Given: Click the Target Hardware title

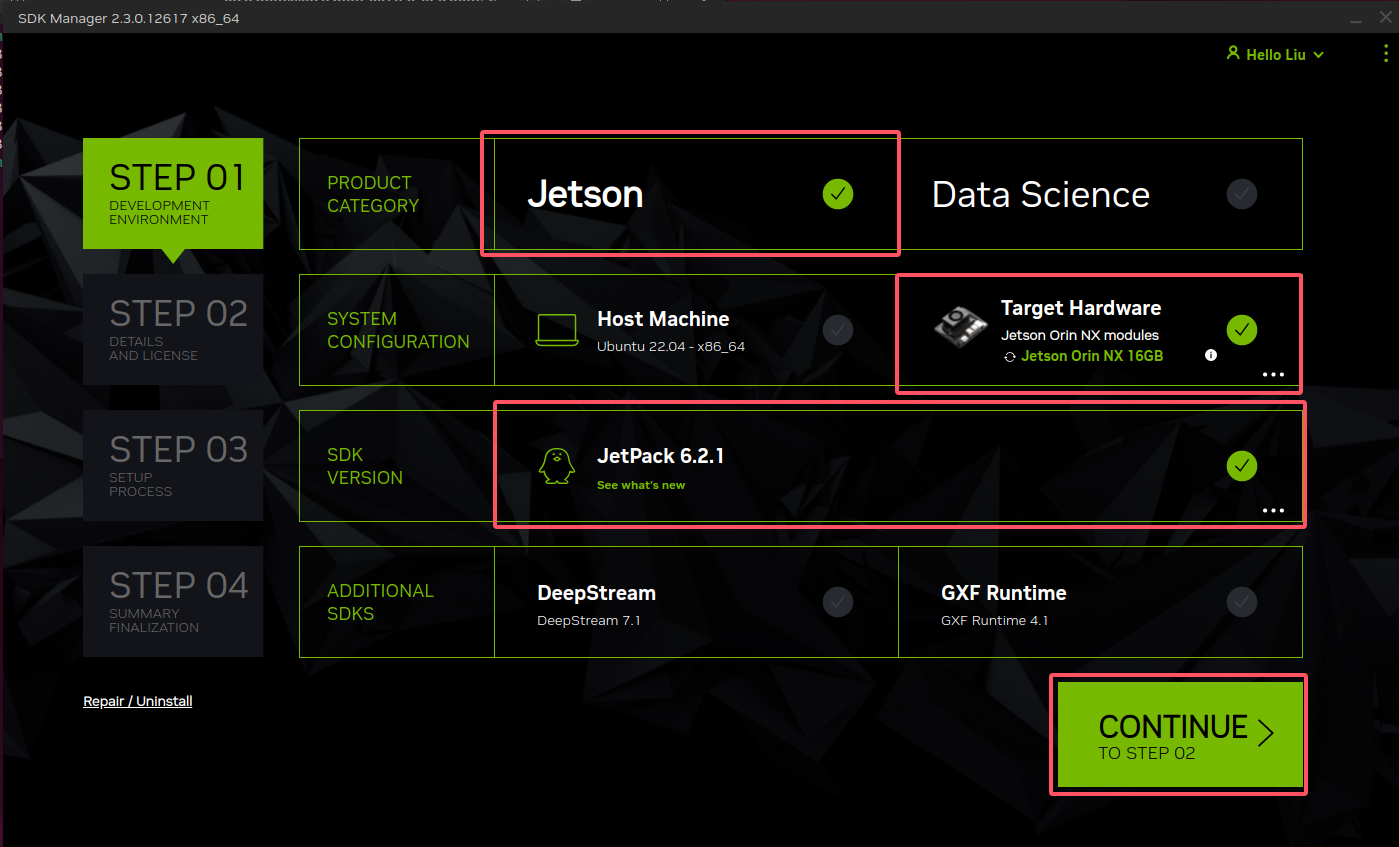Looking at the screenshot, I should tap(1081, 308).
